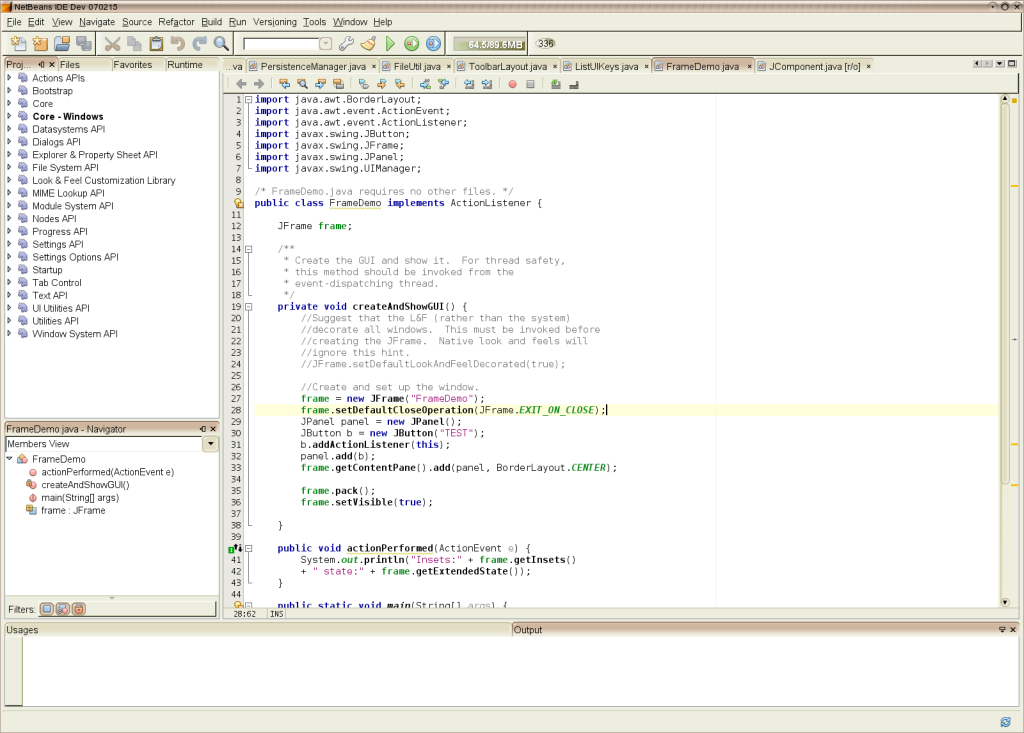Close the Navigator panel
Image resolution: width=1024 pixels, height=733 pixels.
213,429
